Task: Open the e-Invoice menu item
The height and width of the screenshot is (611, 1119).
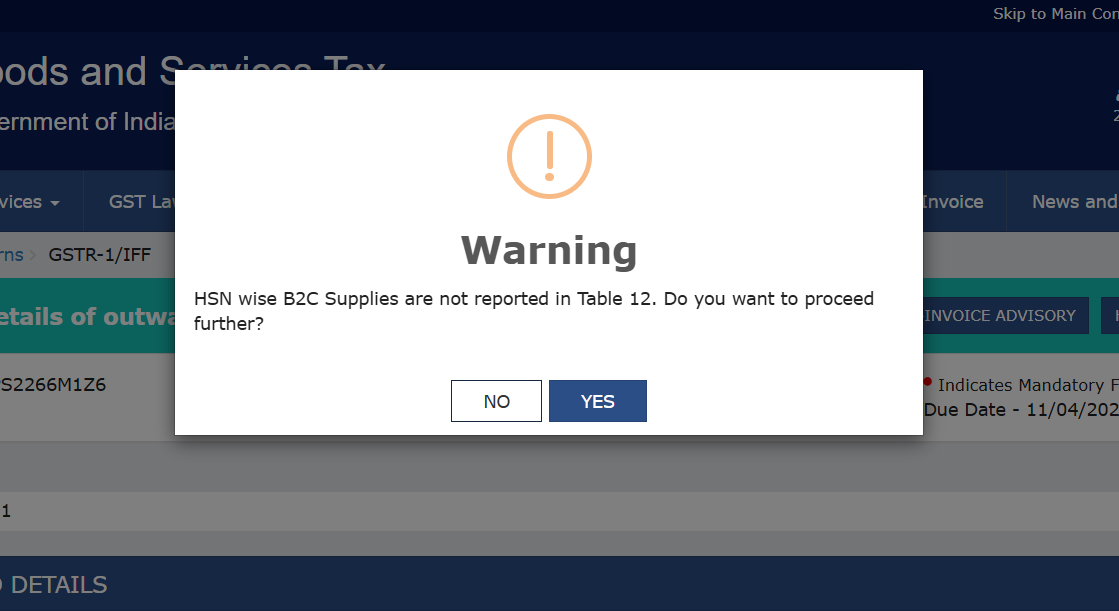Action: [952, 202]
